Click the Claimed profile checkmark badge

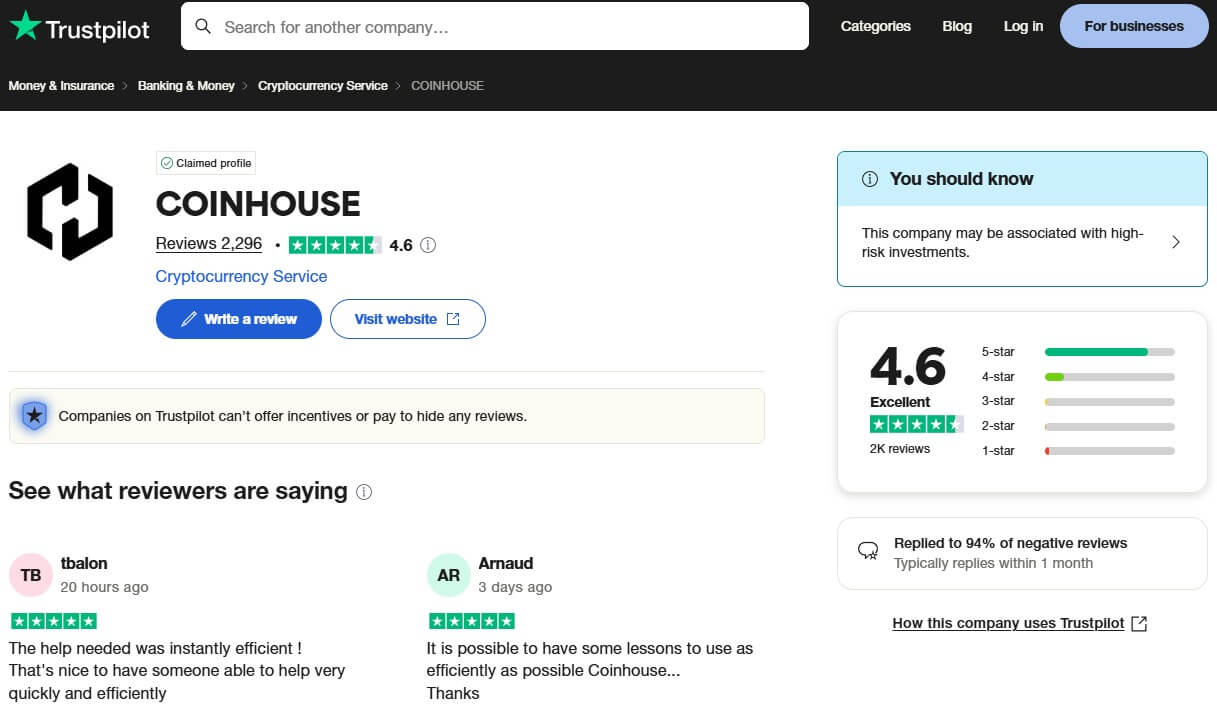pos(166,162)
